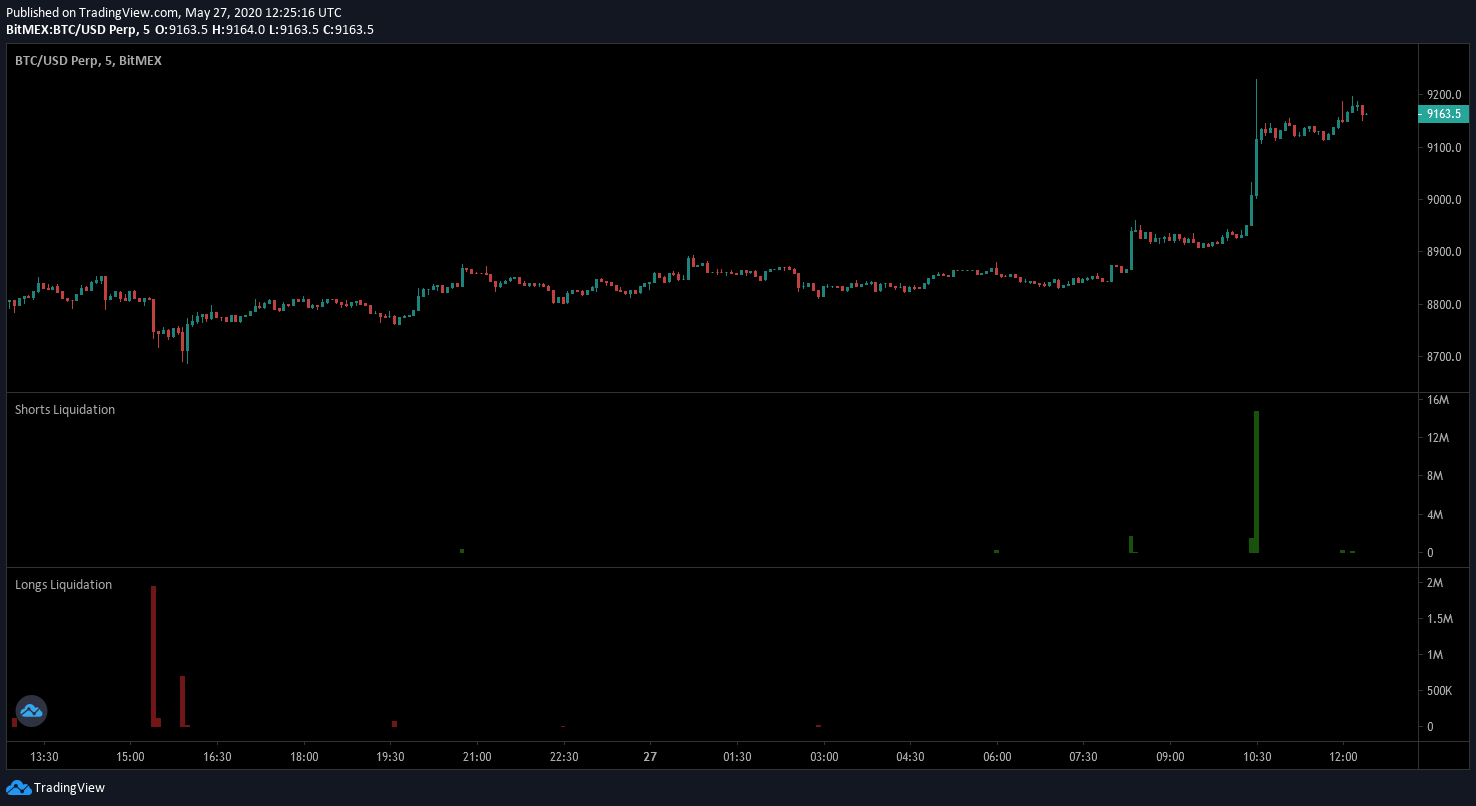Click the 27 date marker on the time axis
Image resolution: width=1476 pixels, height=806 pixels.
(x=650, y=757)
